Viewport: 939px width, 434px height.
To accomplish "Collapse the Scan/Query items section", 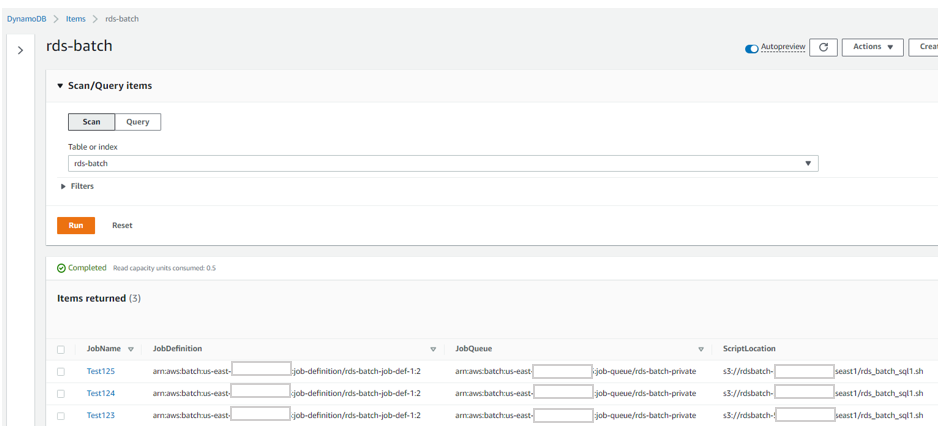I will 104,86.
